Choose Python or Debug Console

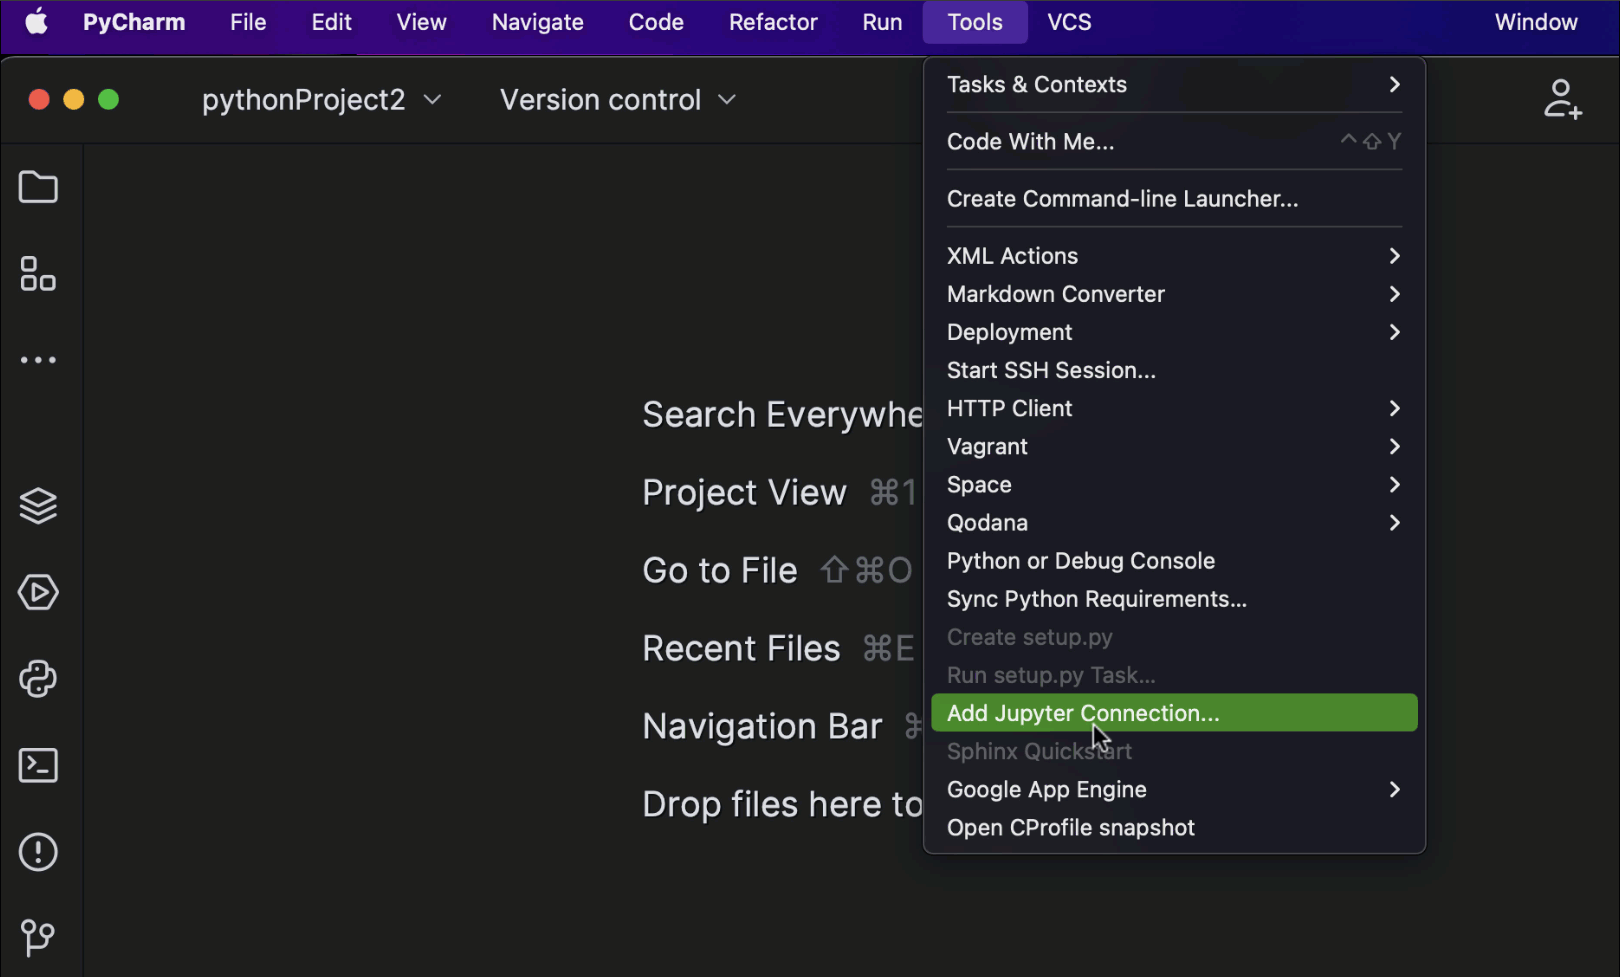click(x=1080, y=561)
